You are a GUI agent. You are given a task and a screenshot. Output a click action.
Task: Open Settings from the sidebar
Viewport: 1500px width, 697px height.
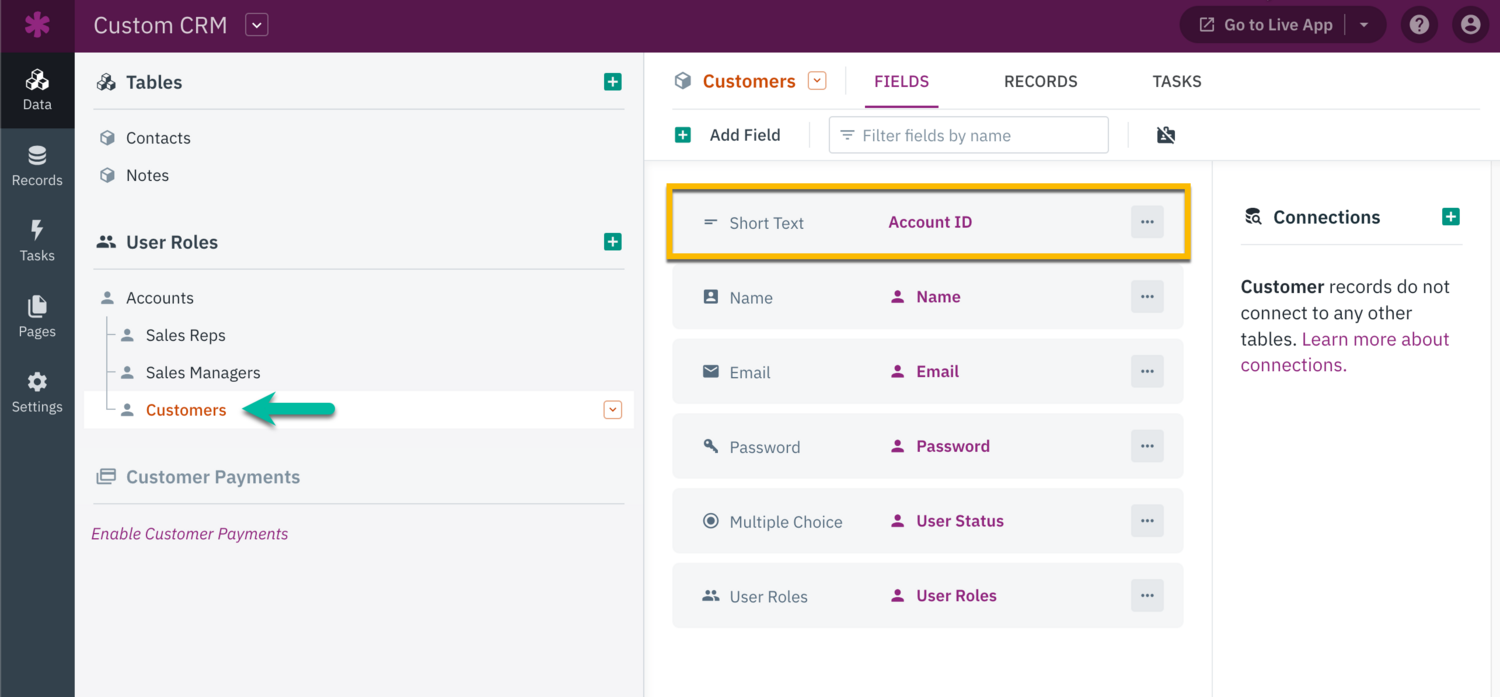[x=37, y=392]
